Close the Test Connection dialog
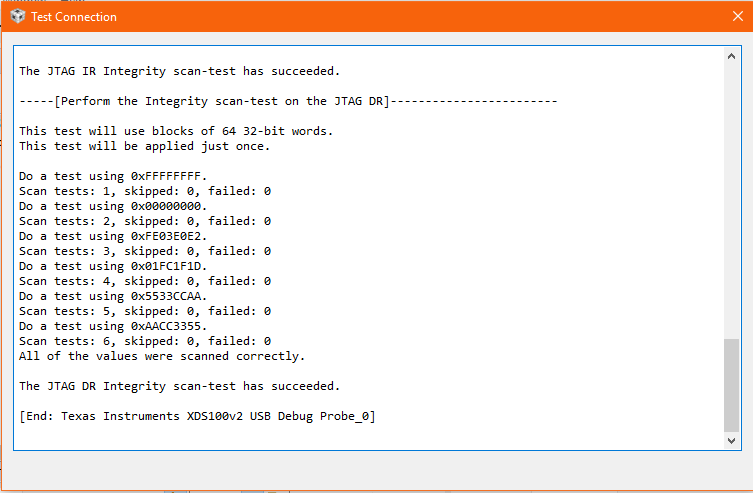Image resolution: width=753 pixels, height=493 pixels. click(x=738, y=16)
